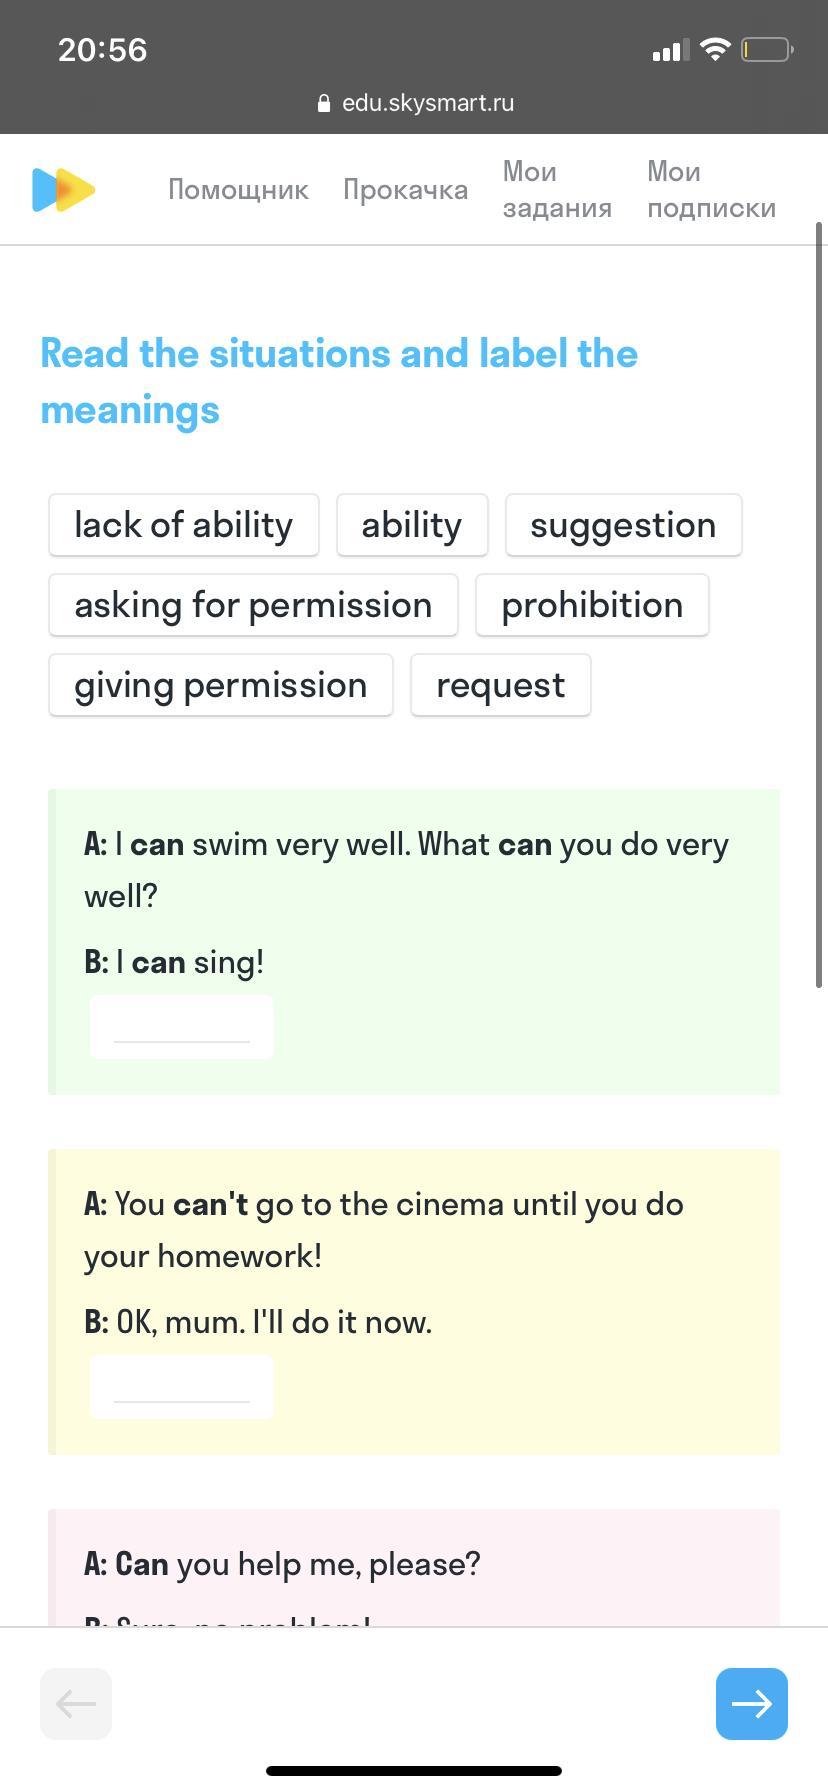Open the Помощник menu item

click(x=238, y=190)
